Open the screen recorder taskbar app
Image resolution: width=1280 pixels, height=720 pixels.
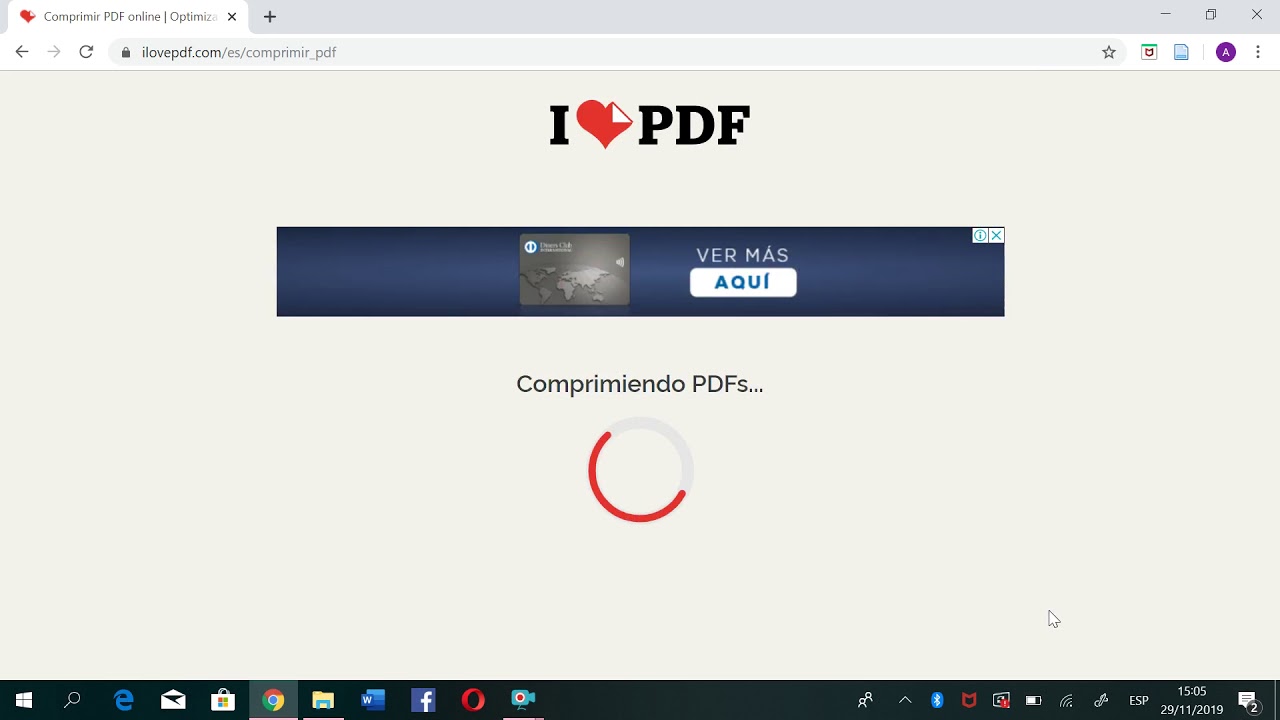tap(523, 700)
